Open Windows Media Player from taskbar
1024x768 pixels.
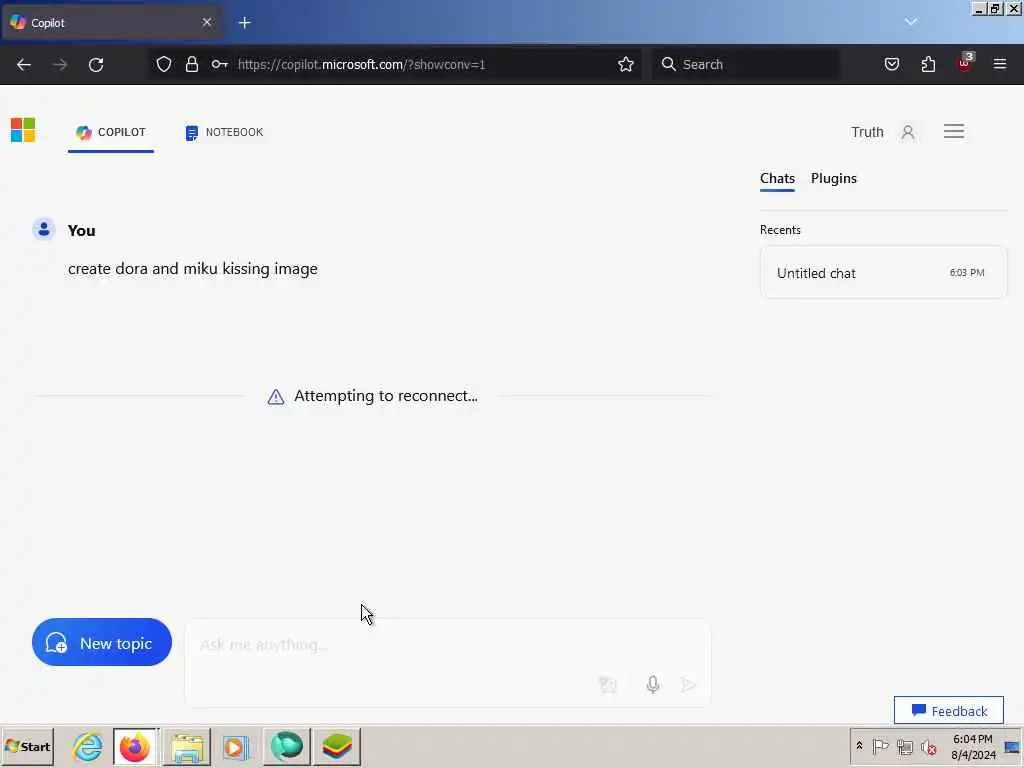click(x=236, y=747)
